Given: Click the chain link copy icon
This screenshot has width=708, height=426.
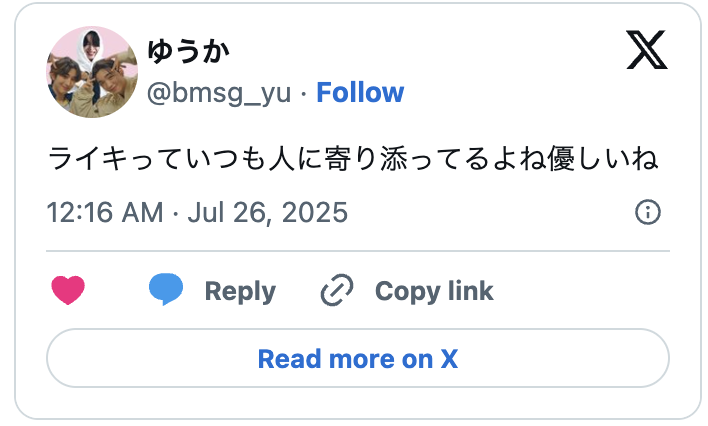Looking at the screenshot, I should 337,291.
